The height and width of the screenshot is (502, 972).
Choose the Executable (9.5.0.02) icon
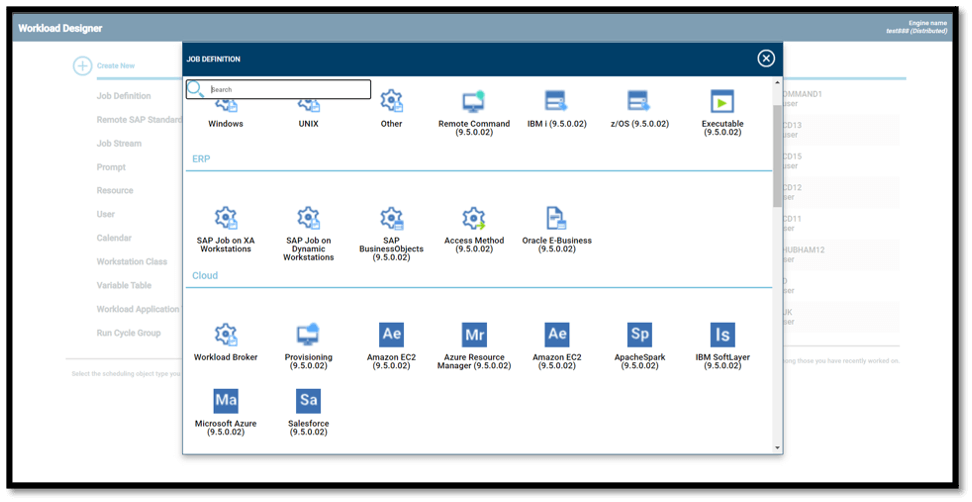pyautogui.click(x=722, y=102)
